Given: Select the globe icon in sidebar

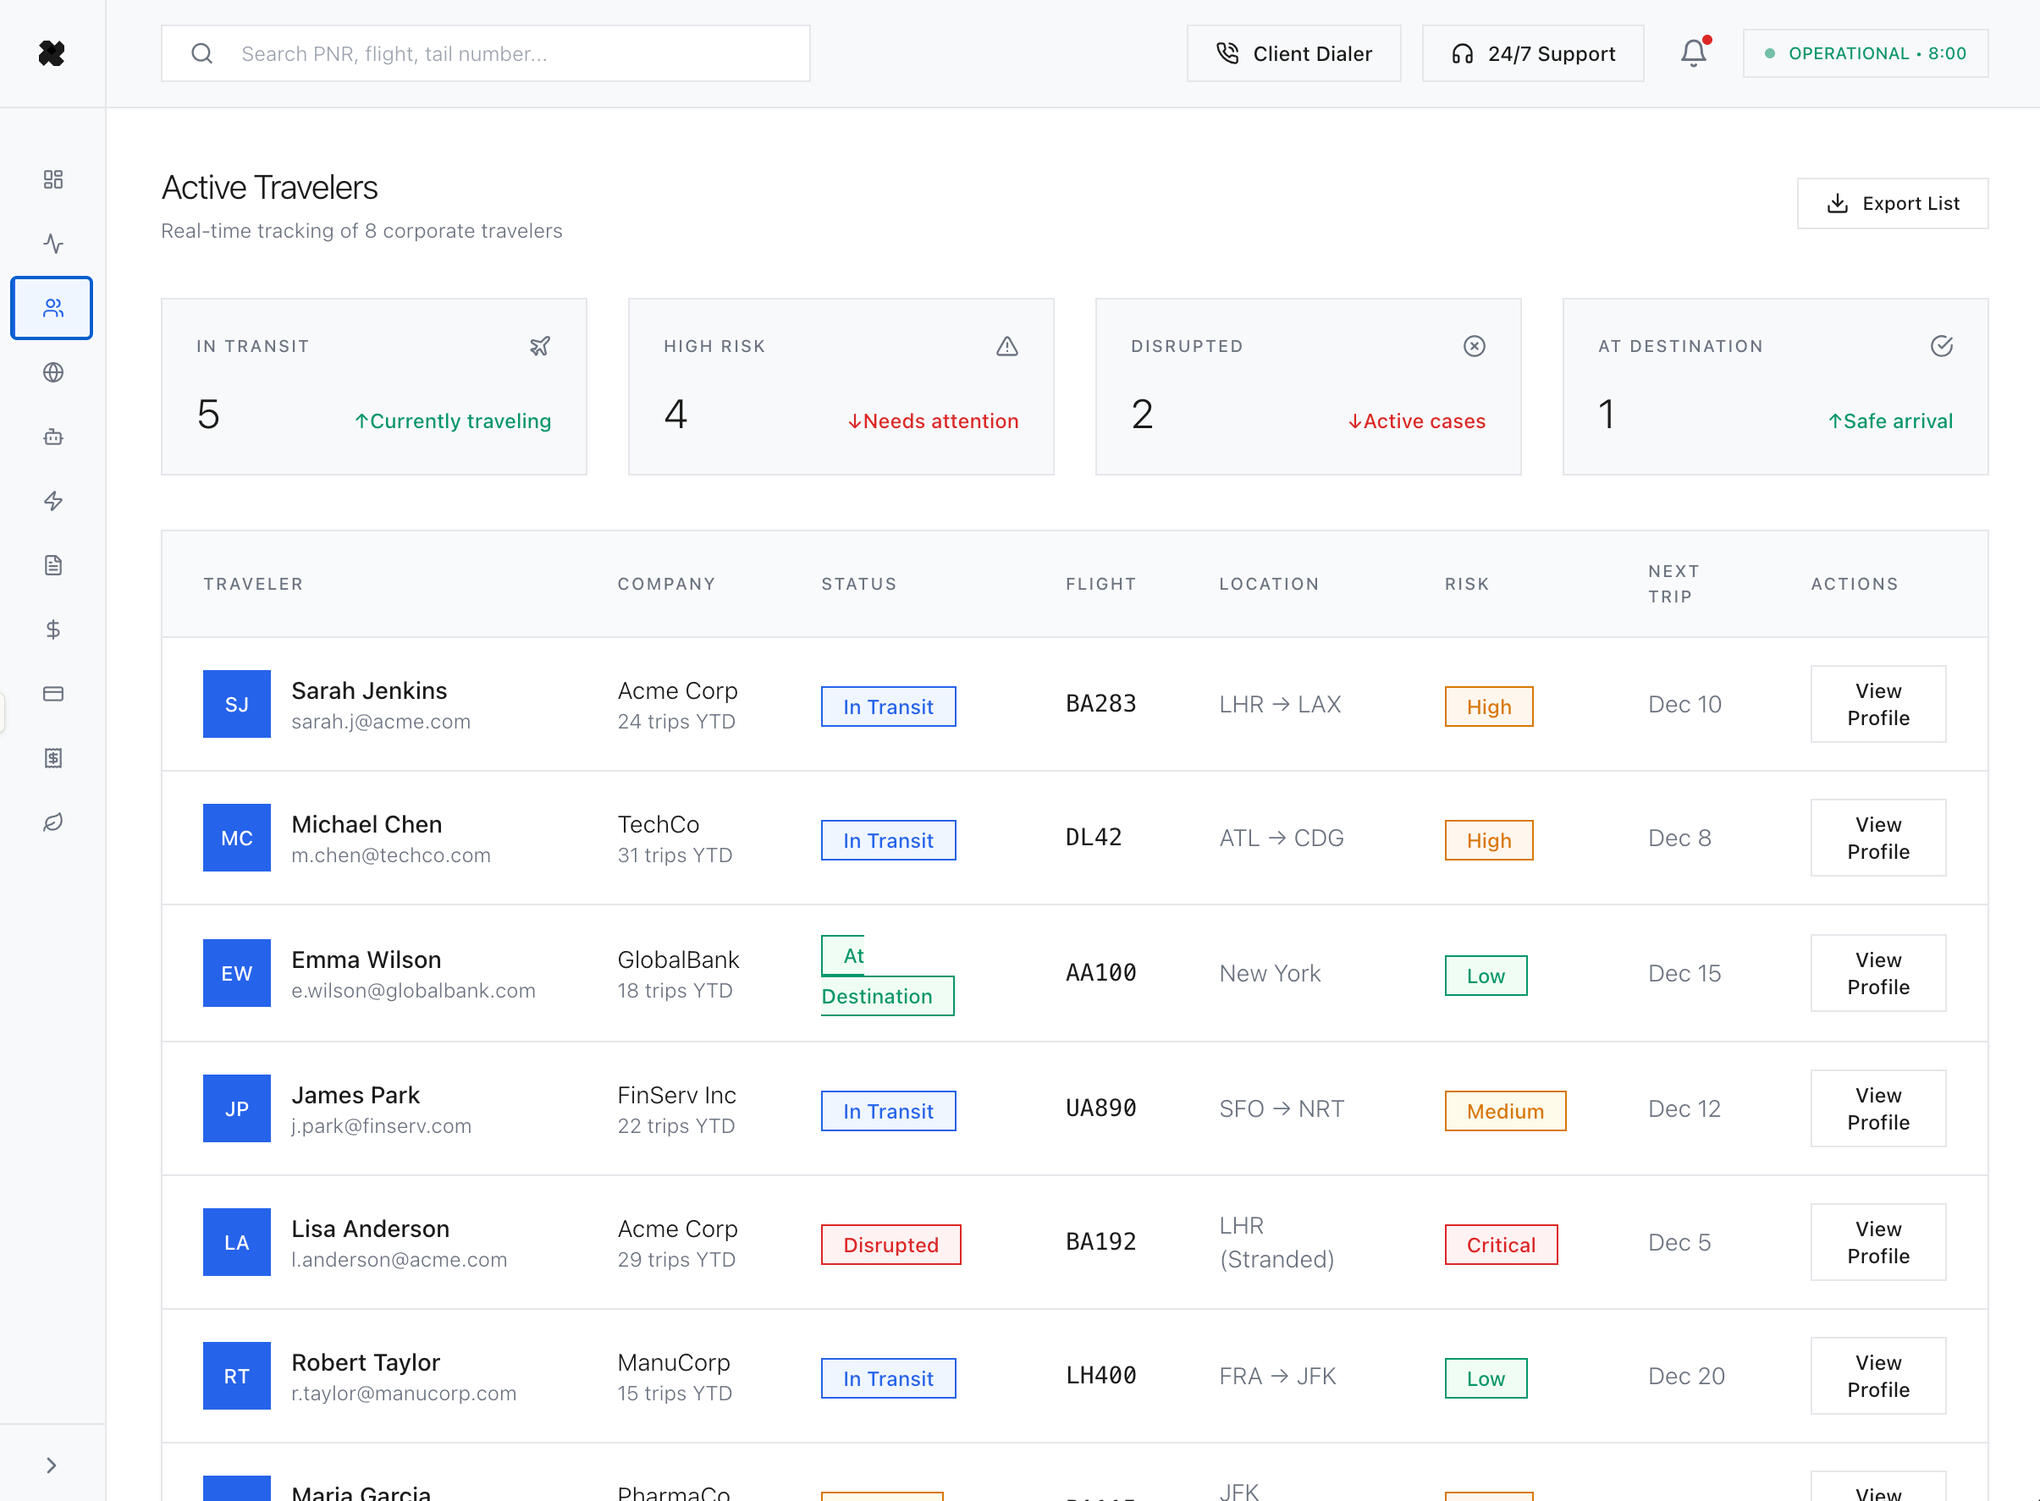Looking at the screenshot, I should [53, 372].
